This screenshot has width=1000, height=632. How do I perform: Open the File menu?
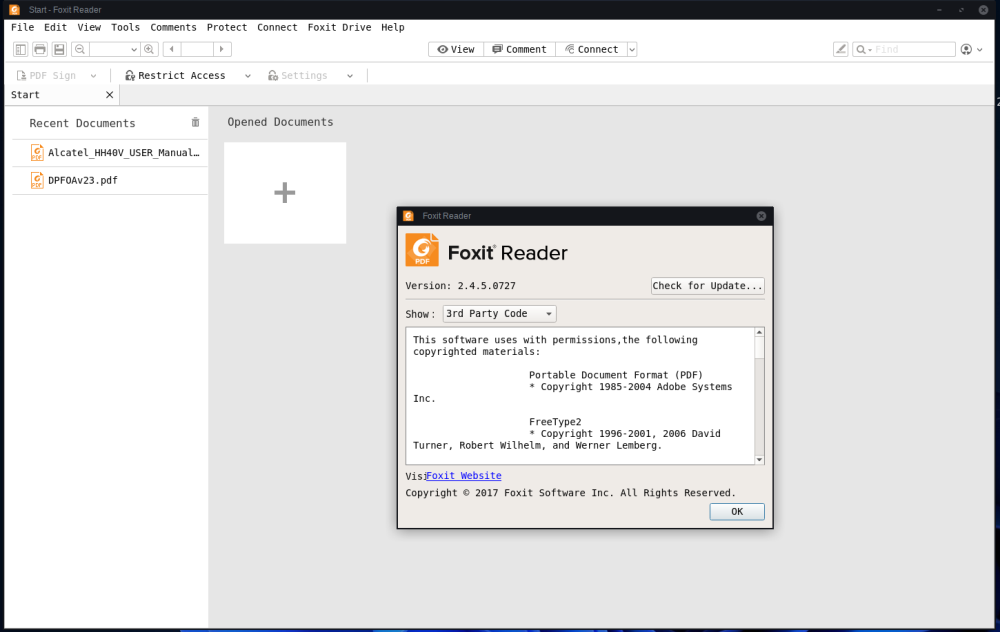[22, 27]
